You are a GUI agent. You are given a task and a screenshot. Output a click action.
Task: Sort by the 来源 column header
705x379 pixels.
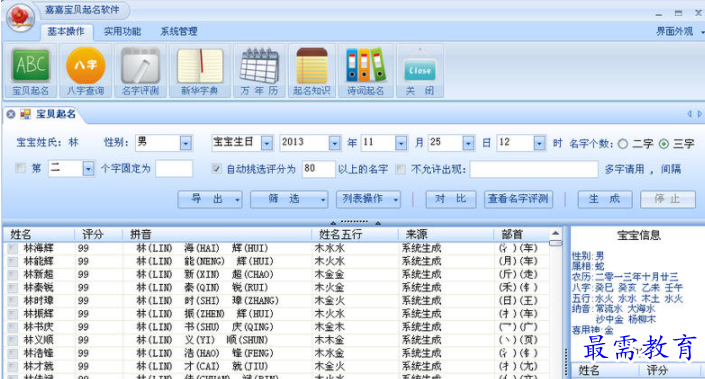pos(446,234)
